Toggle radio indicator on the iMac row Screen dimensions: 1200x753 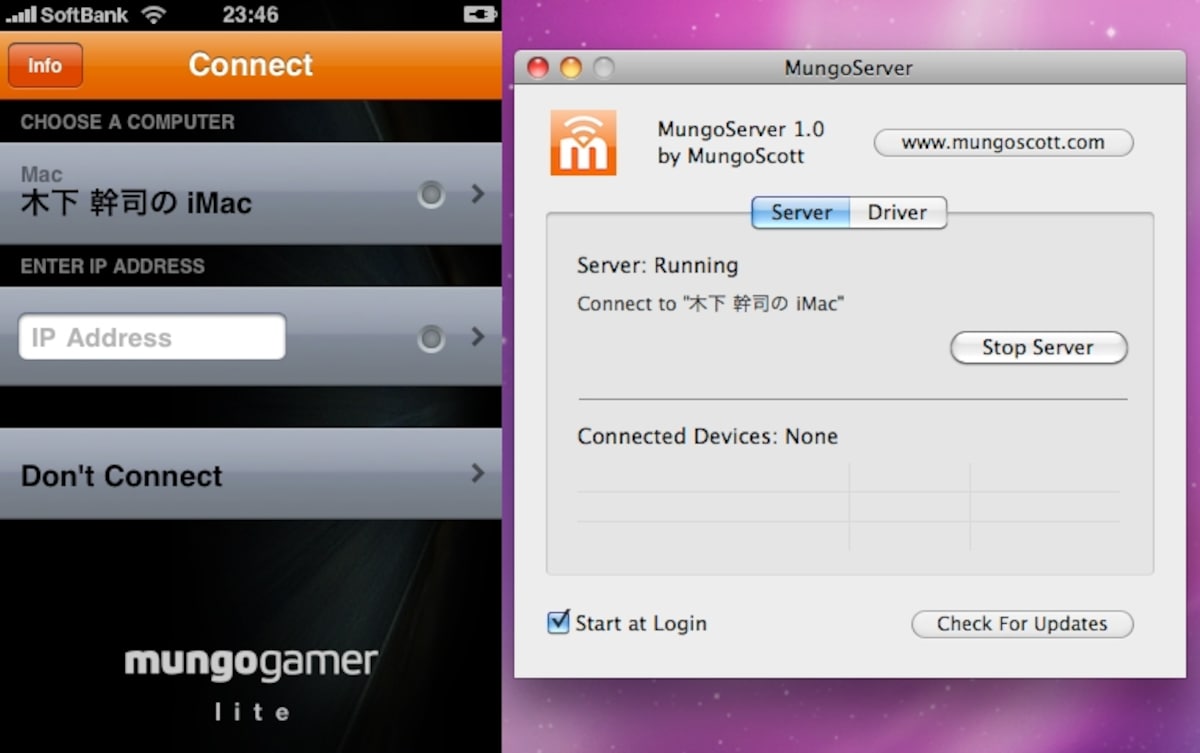click(431, 195)
